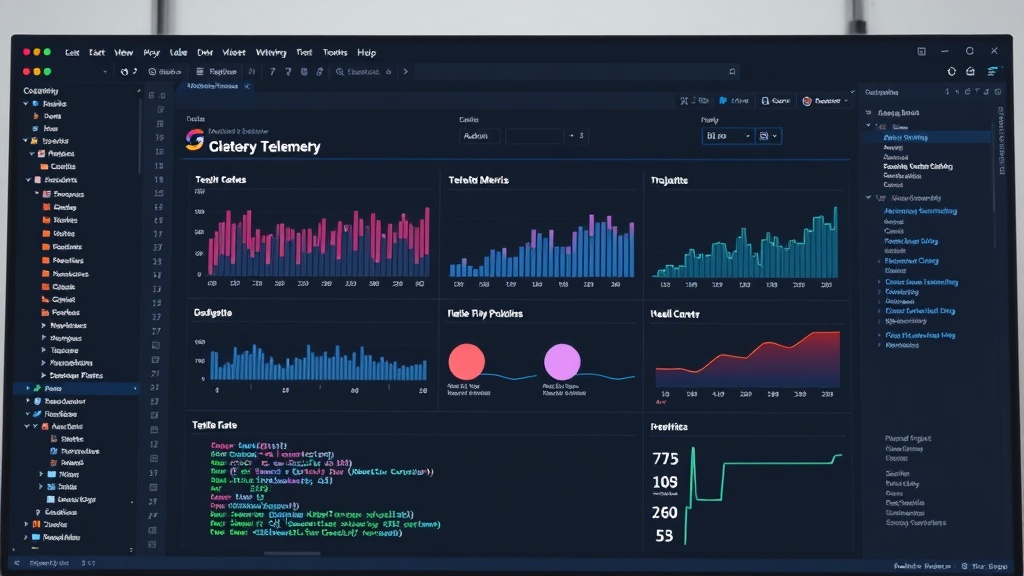The width and height of the screenshot is (1024, 576).
Task: Click the blue book icon above the dashboard
Action: tap(723, 101)
